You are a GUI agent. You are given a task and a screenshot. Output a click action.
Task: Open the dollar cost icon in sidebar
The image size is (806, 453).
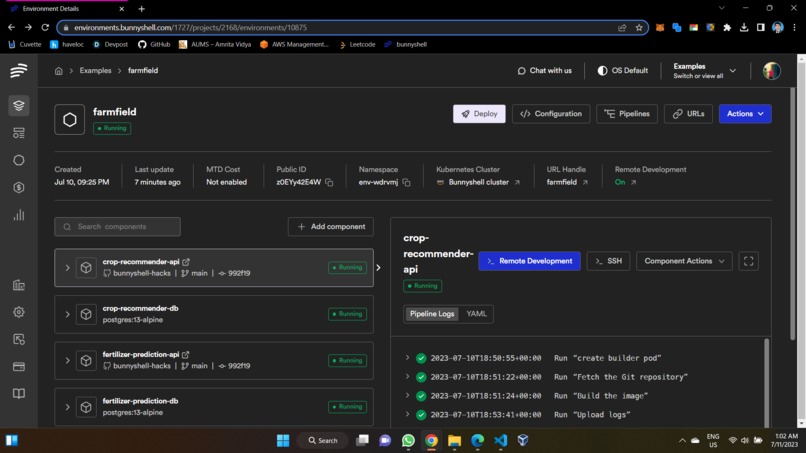click(x=19, y=188)
